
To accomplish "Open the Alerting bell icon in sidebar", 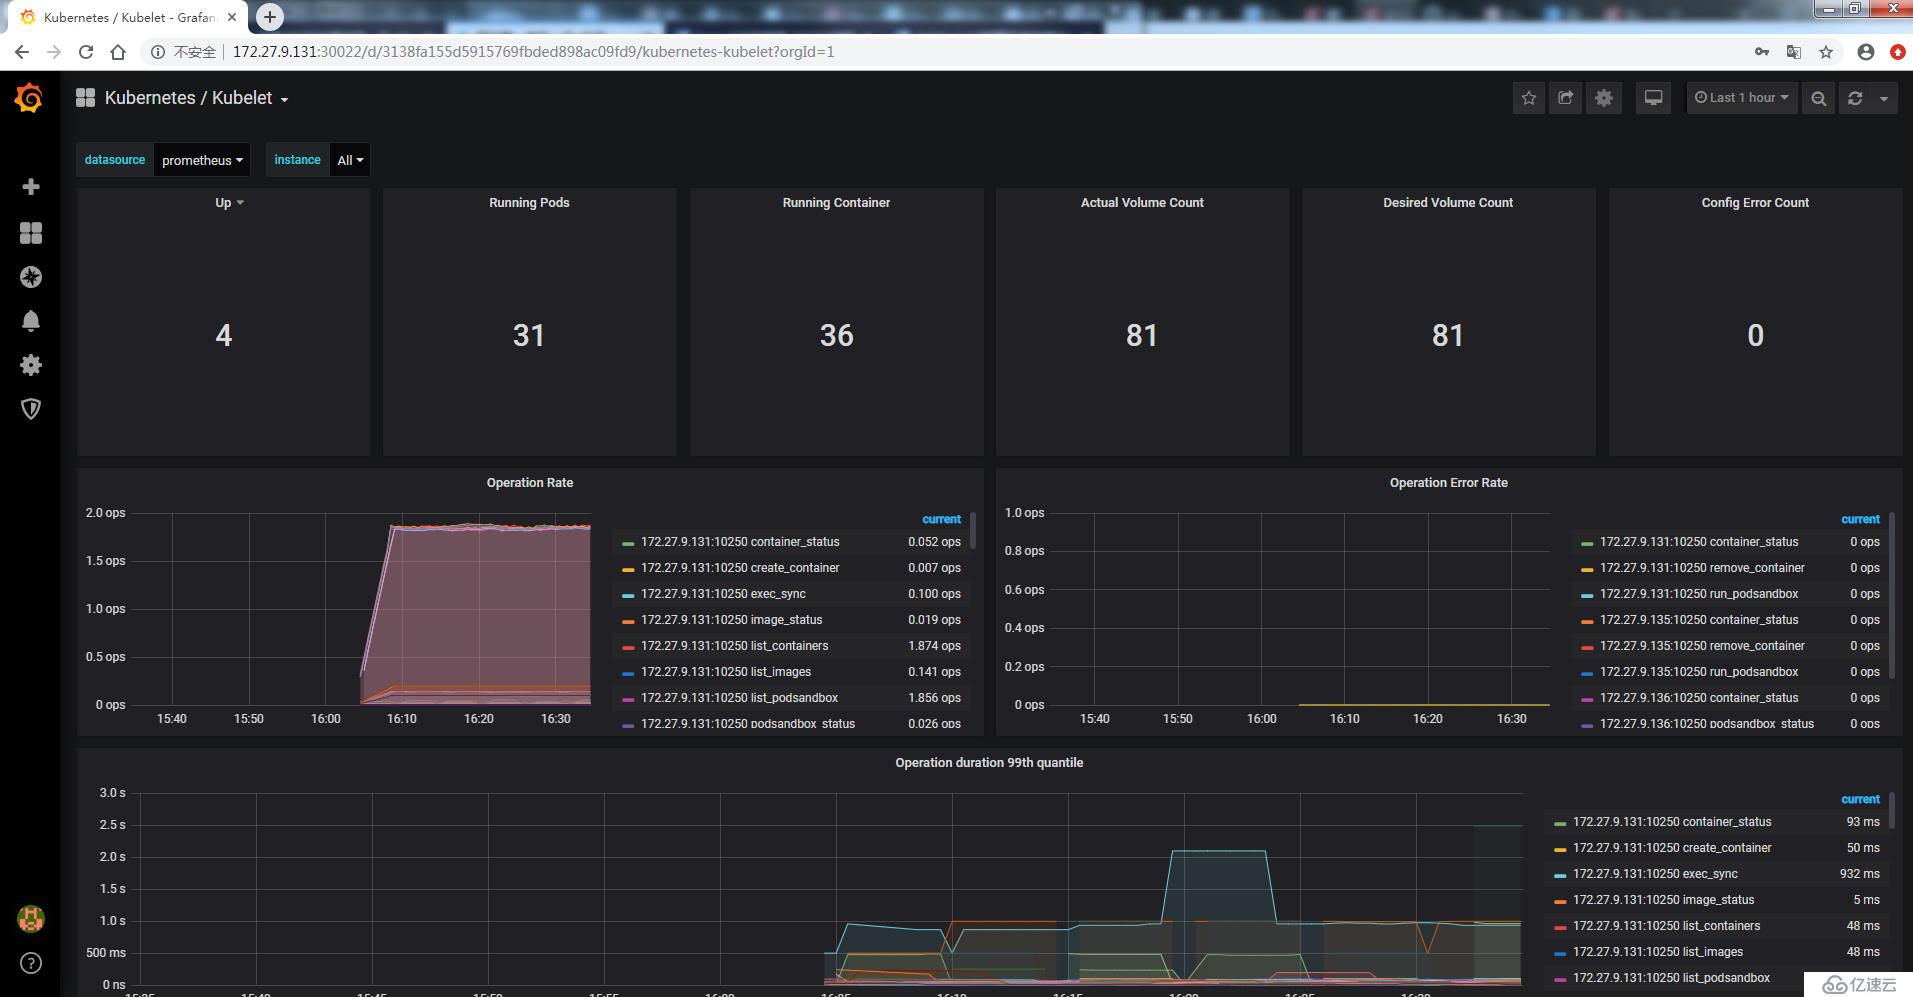I will (31, 321).
